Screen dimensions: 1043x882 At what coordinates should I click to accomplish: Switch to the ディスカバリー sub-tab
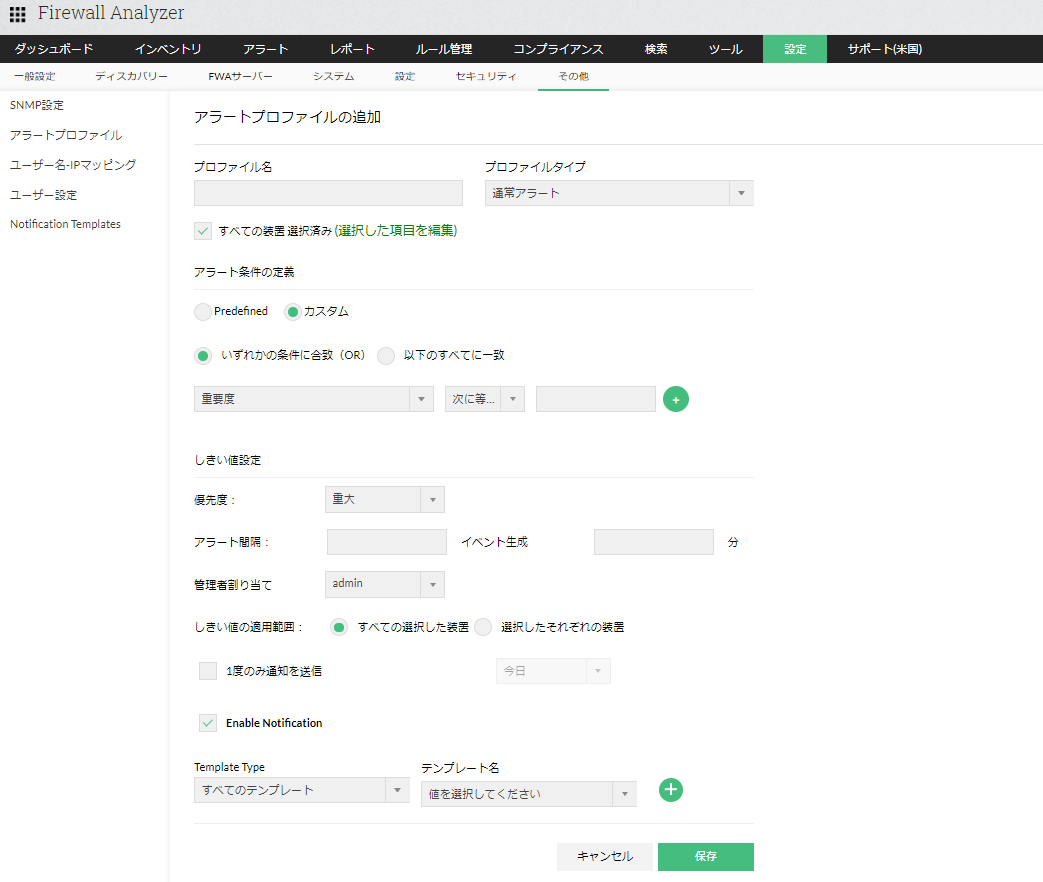click(131, 76)
